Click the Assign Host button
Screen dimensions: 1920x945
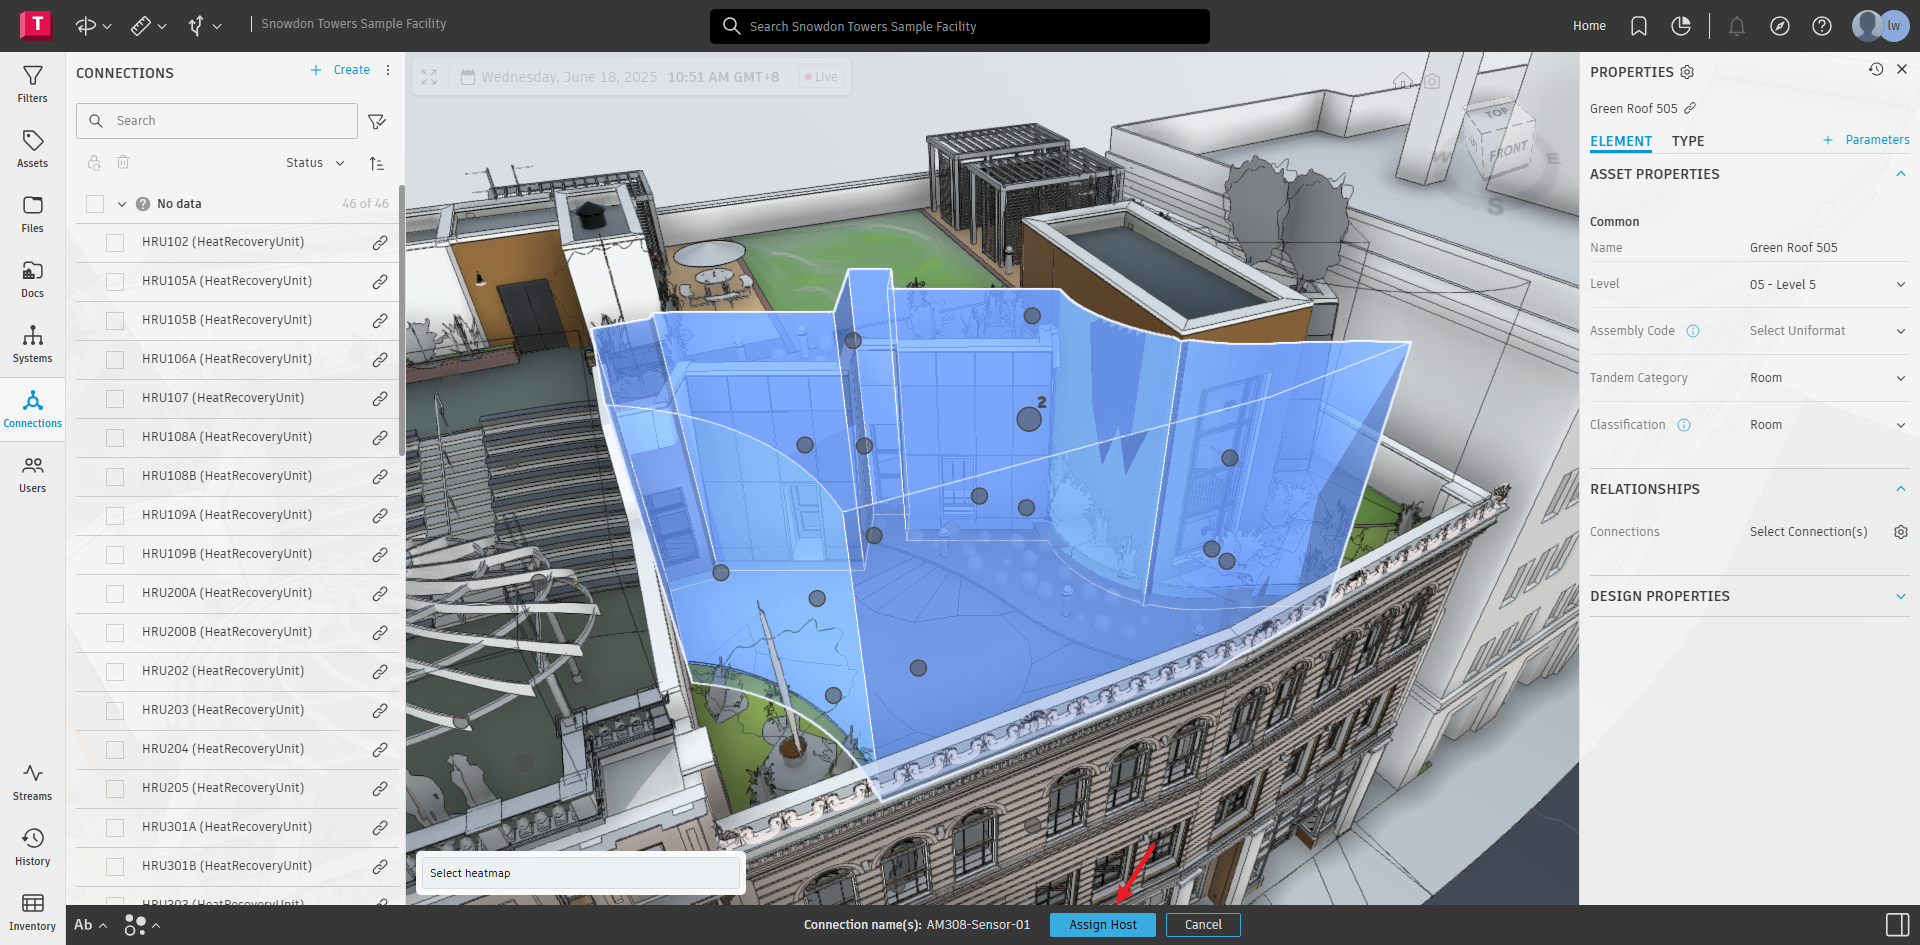(x=1103, y=925)
